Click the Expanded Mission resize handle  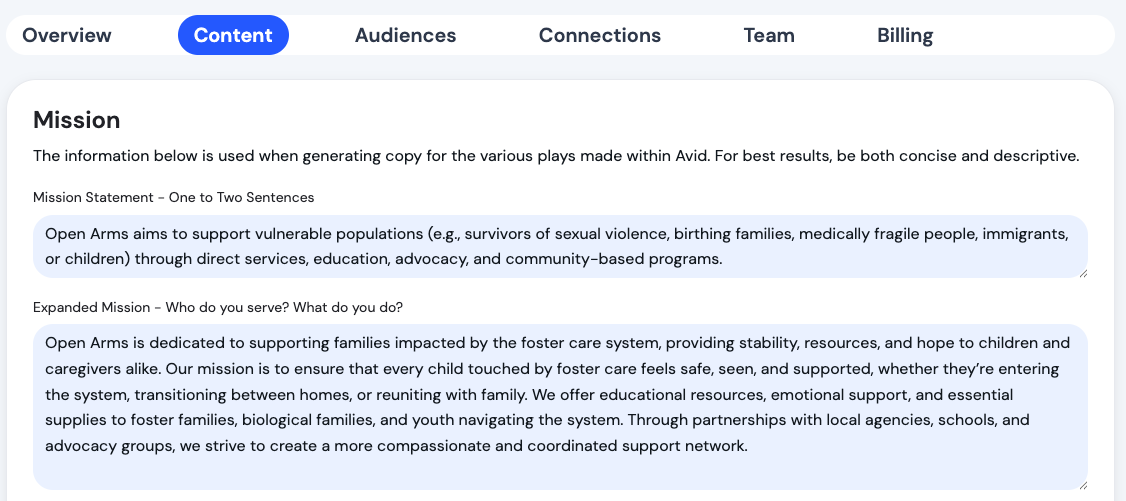coord(1083,485)
